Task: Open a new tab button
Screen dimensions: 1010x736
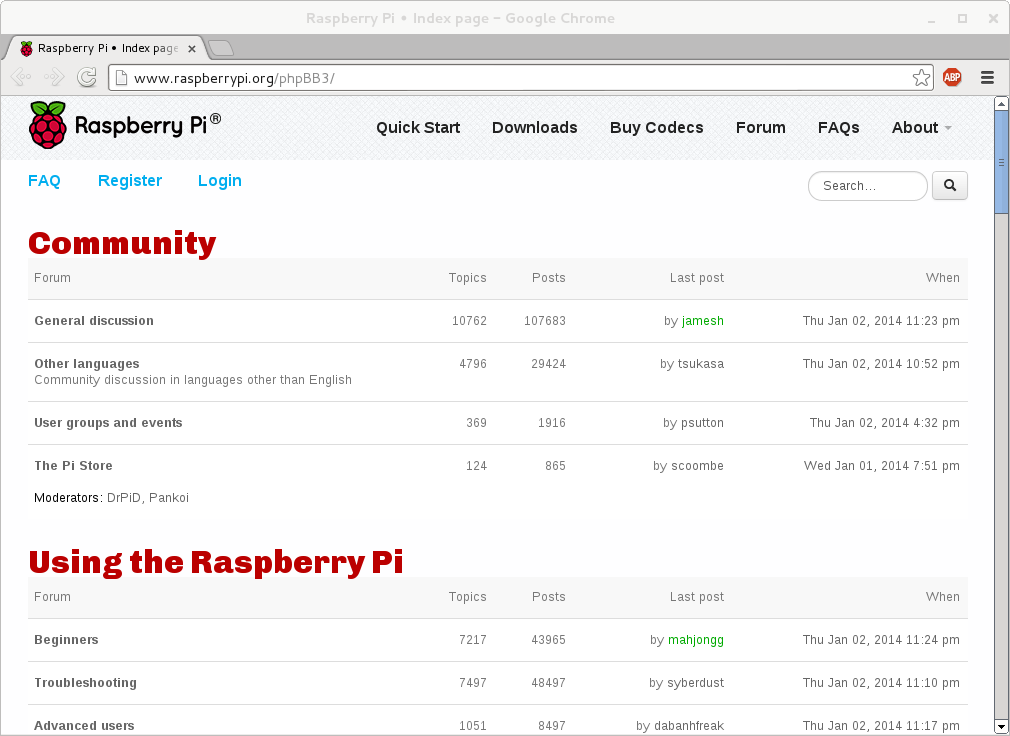Action: [x=221, y=48]
